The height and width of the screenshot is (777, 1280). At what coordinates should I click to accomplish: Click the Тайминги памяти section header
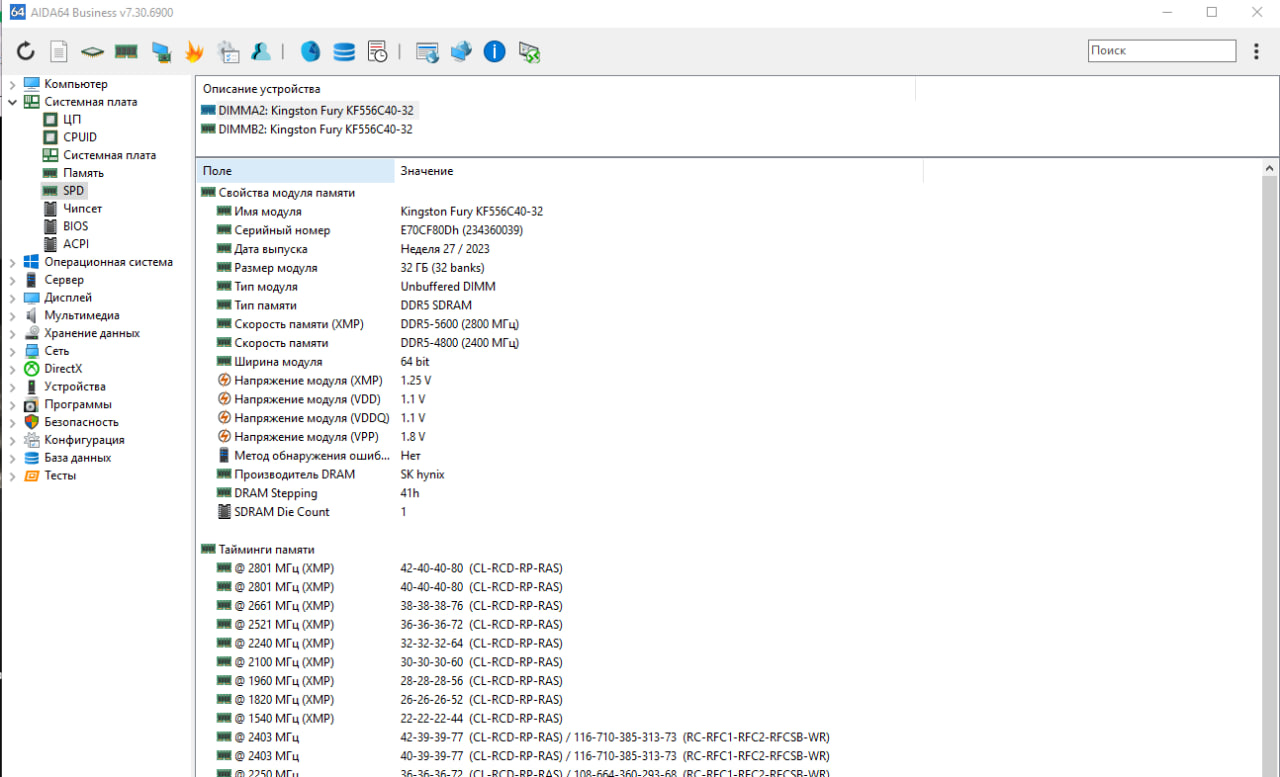coord(258,549)
